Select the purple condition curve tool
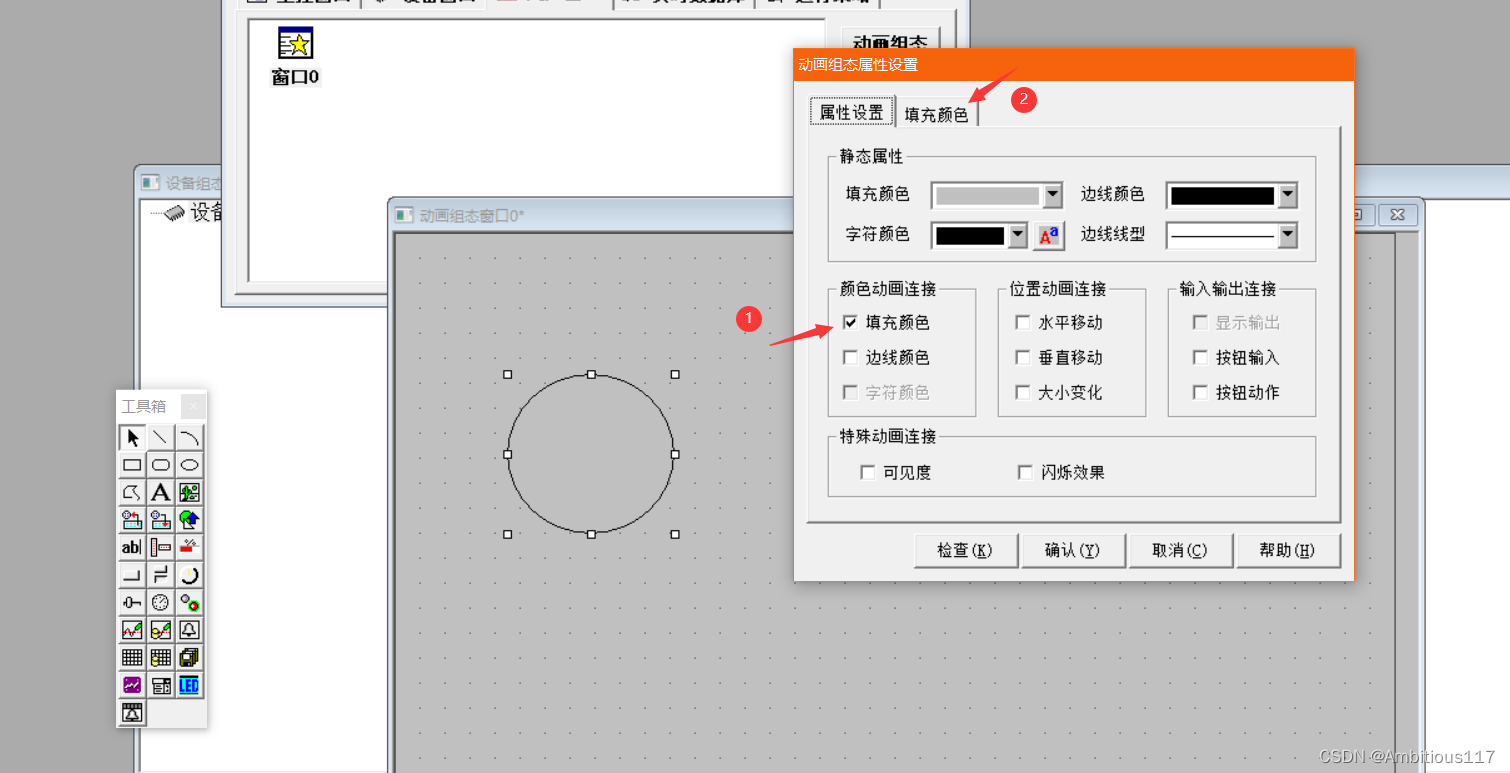Viewport: 1510px width, 773px height. pos(132,685)
